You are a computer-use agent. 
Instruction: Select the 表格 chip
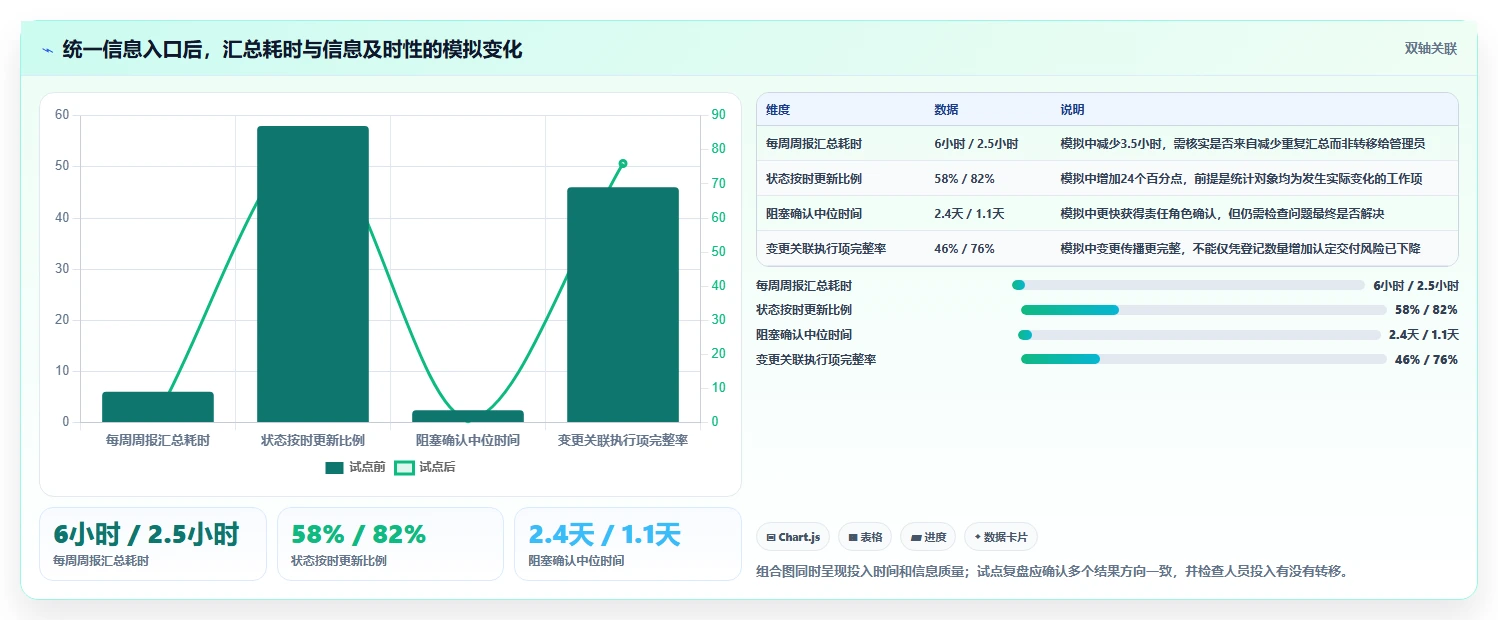(x=865, y=537)
